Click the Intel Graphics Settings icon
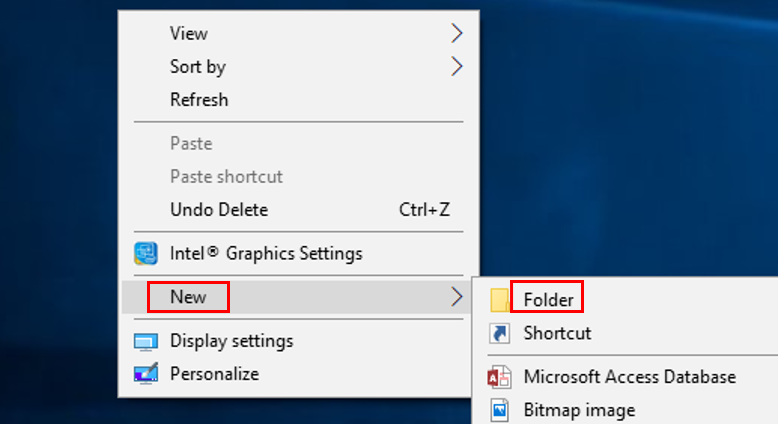Image resolution: width=778 pixels, height=424 pixels. 146,253
